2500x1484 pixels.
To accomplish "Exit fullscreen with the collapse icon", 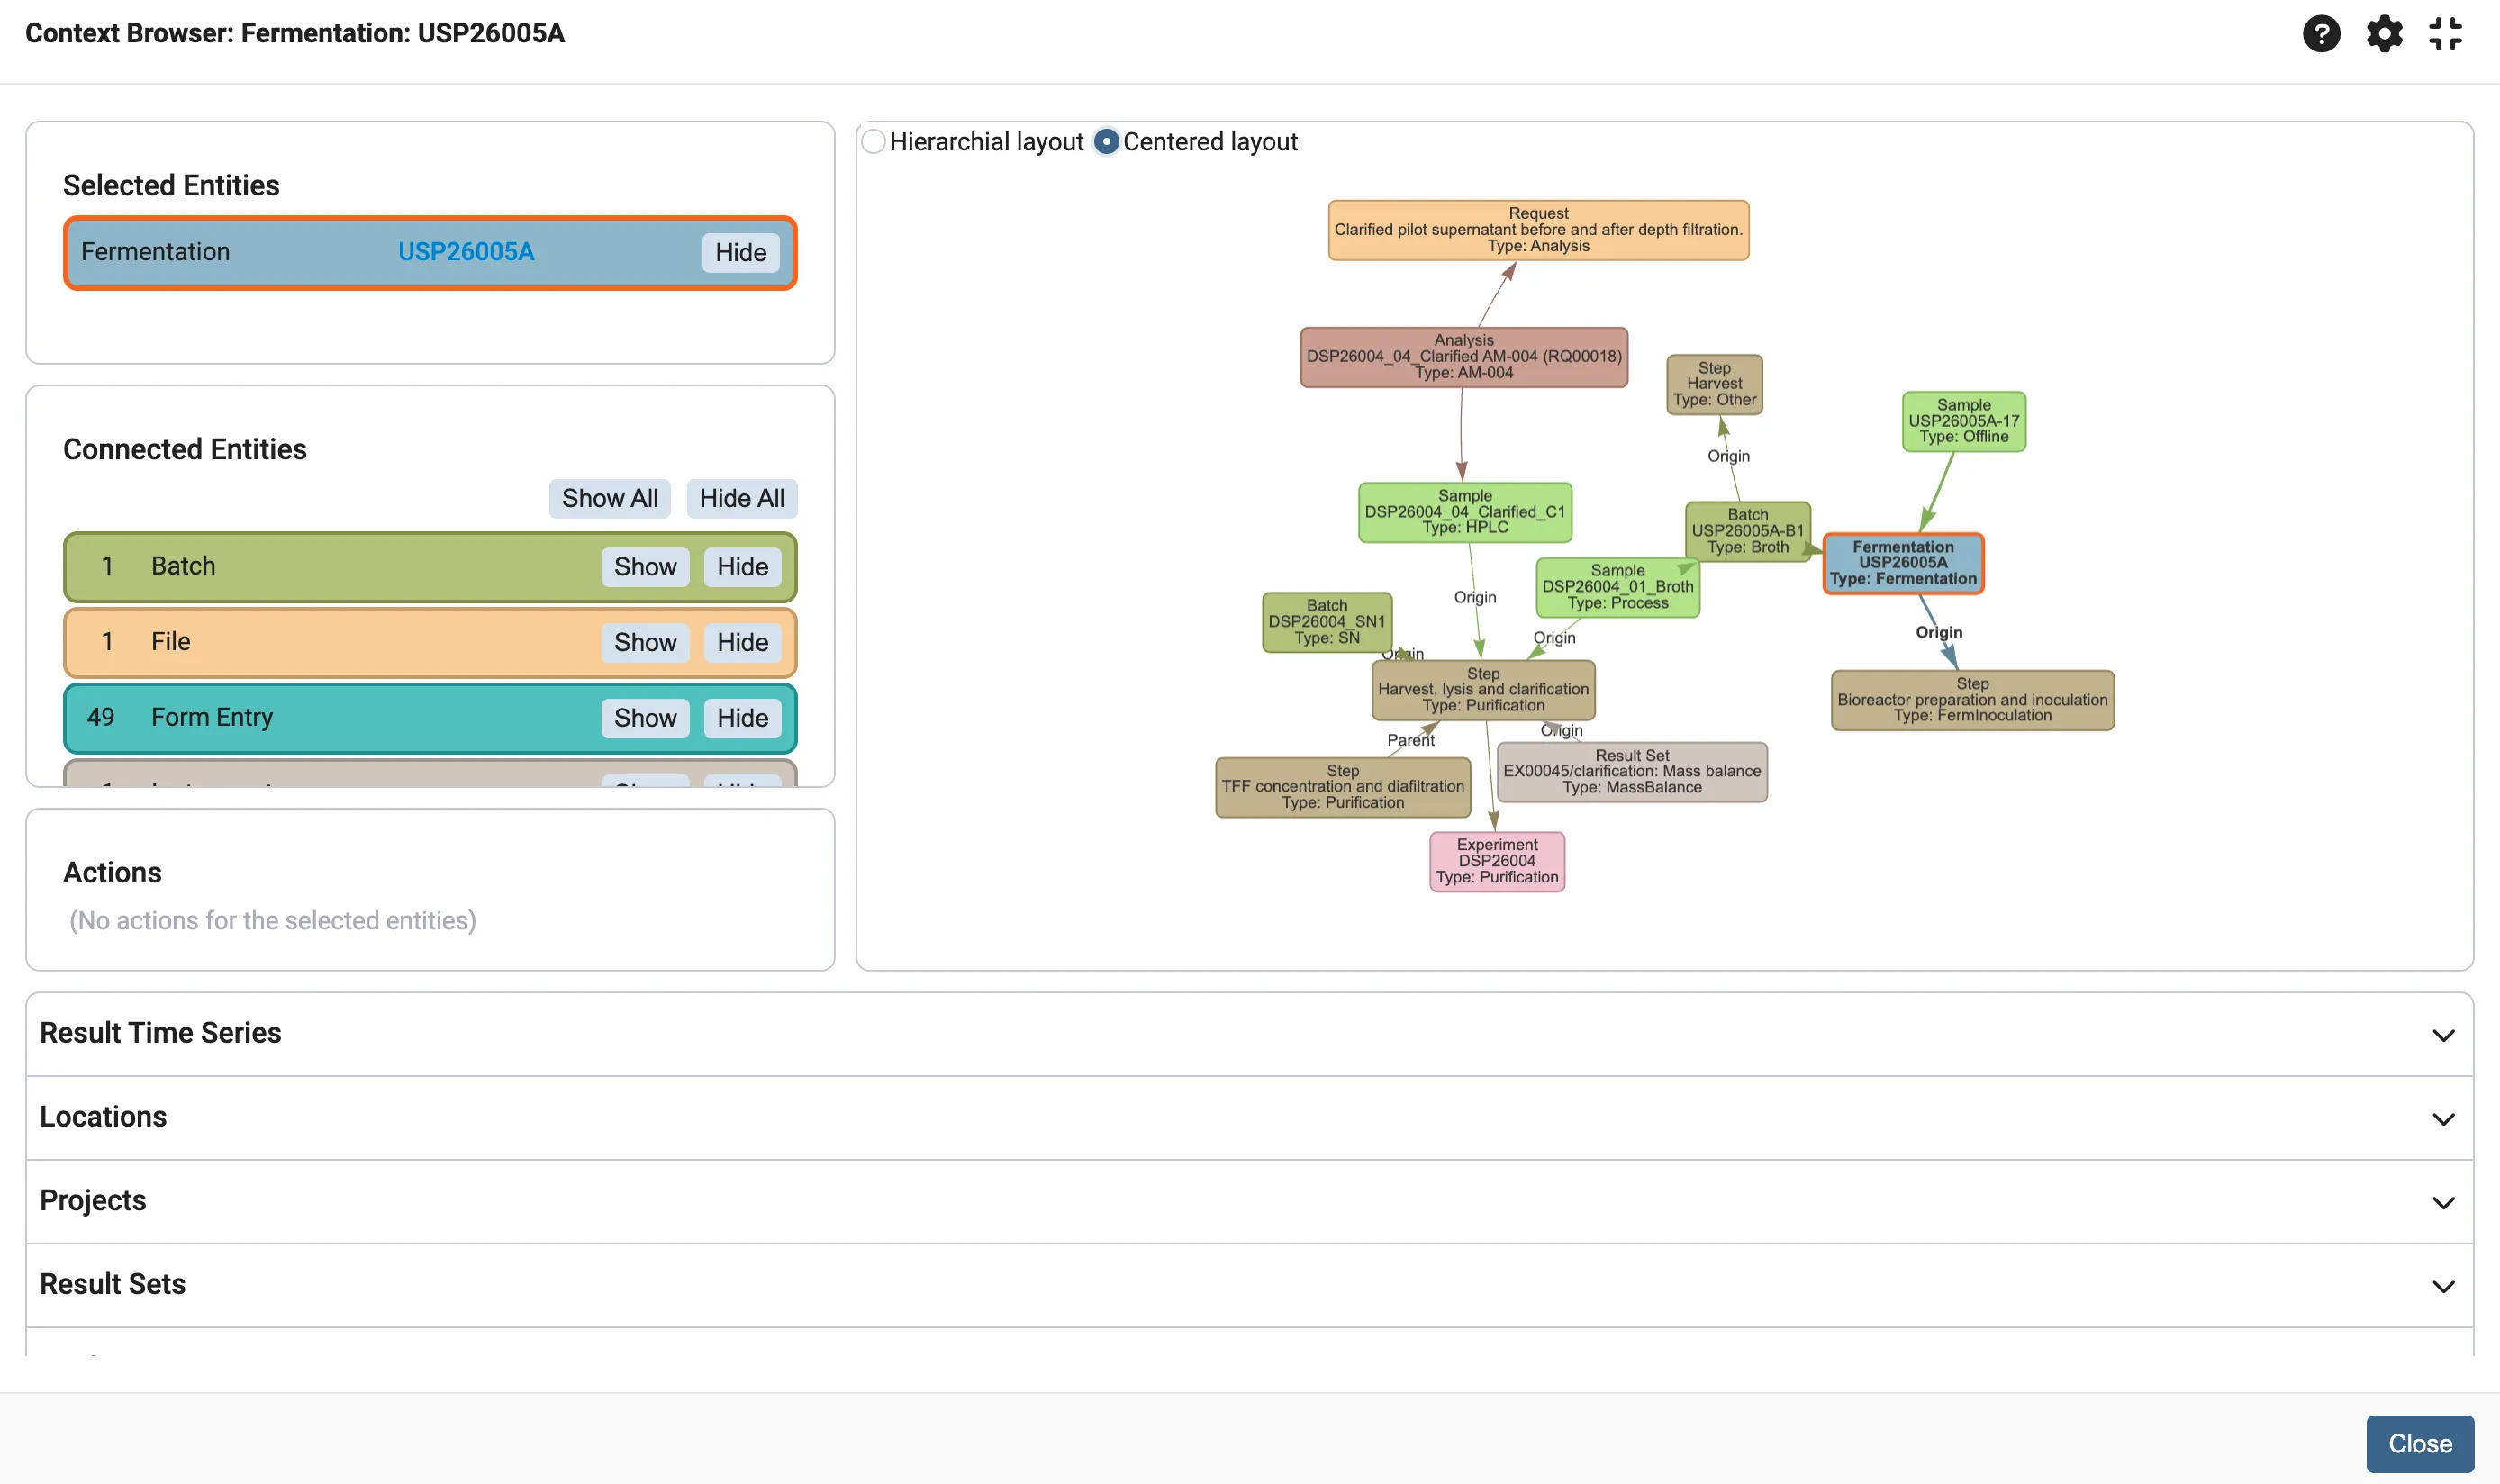I will coord(2445,34).
